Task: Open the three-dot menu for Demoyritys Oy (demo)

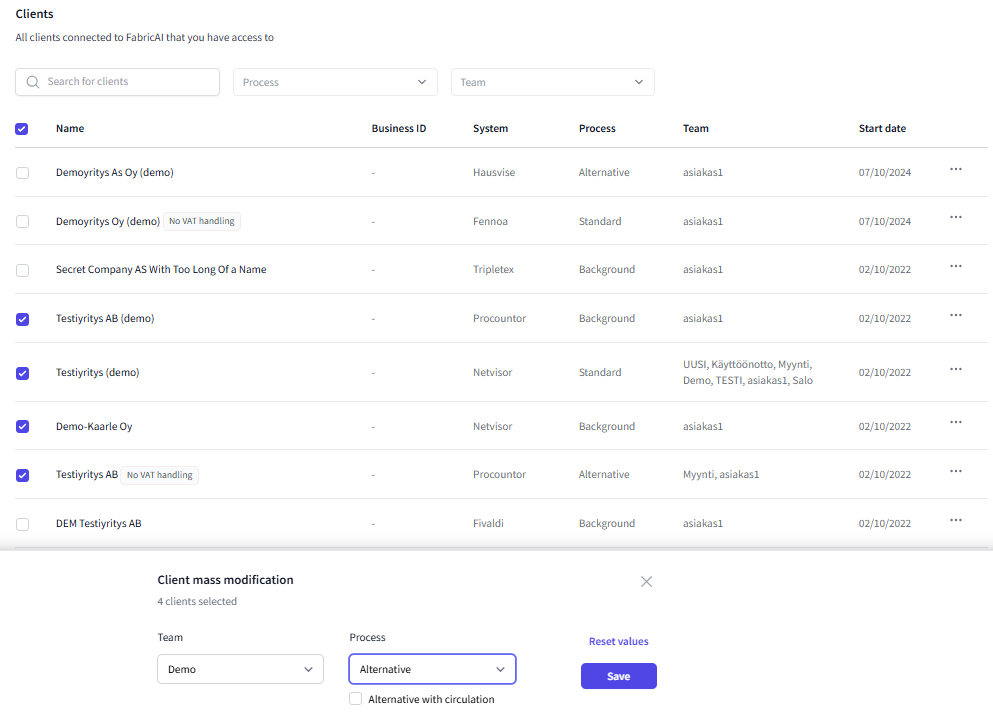Action: point(955,218)
